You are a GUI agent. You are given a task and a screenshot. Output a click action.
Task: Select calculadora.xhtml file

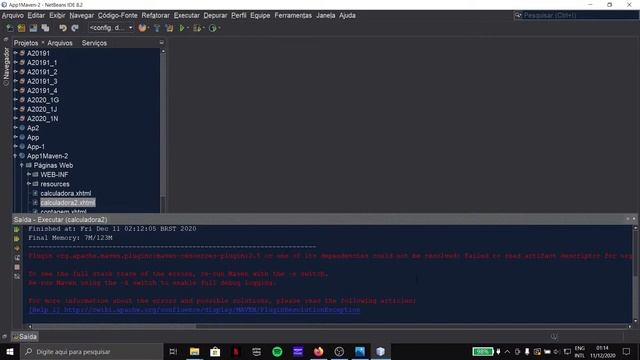pyautogui.click(x=65, y=193)
